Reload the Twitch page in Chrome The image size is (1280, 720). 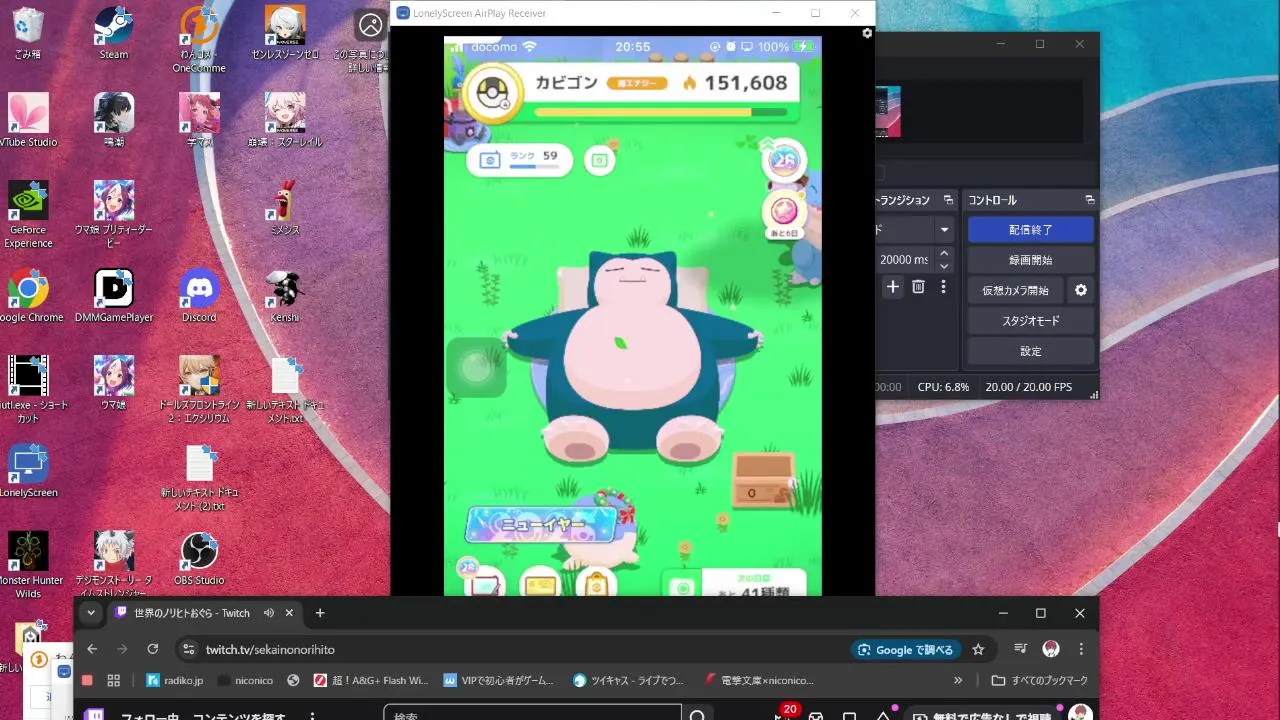153,649
